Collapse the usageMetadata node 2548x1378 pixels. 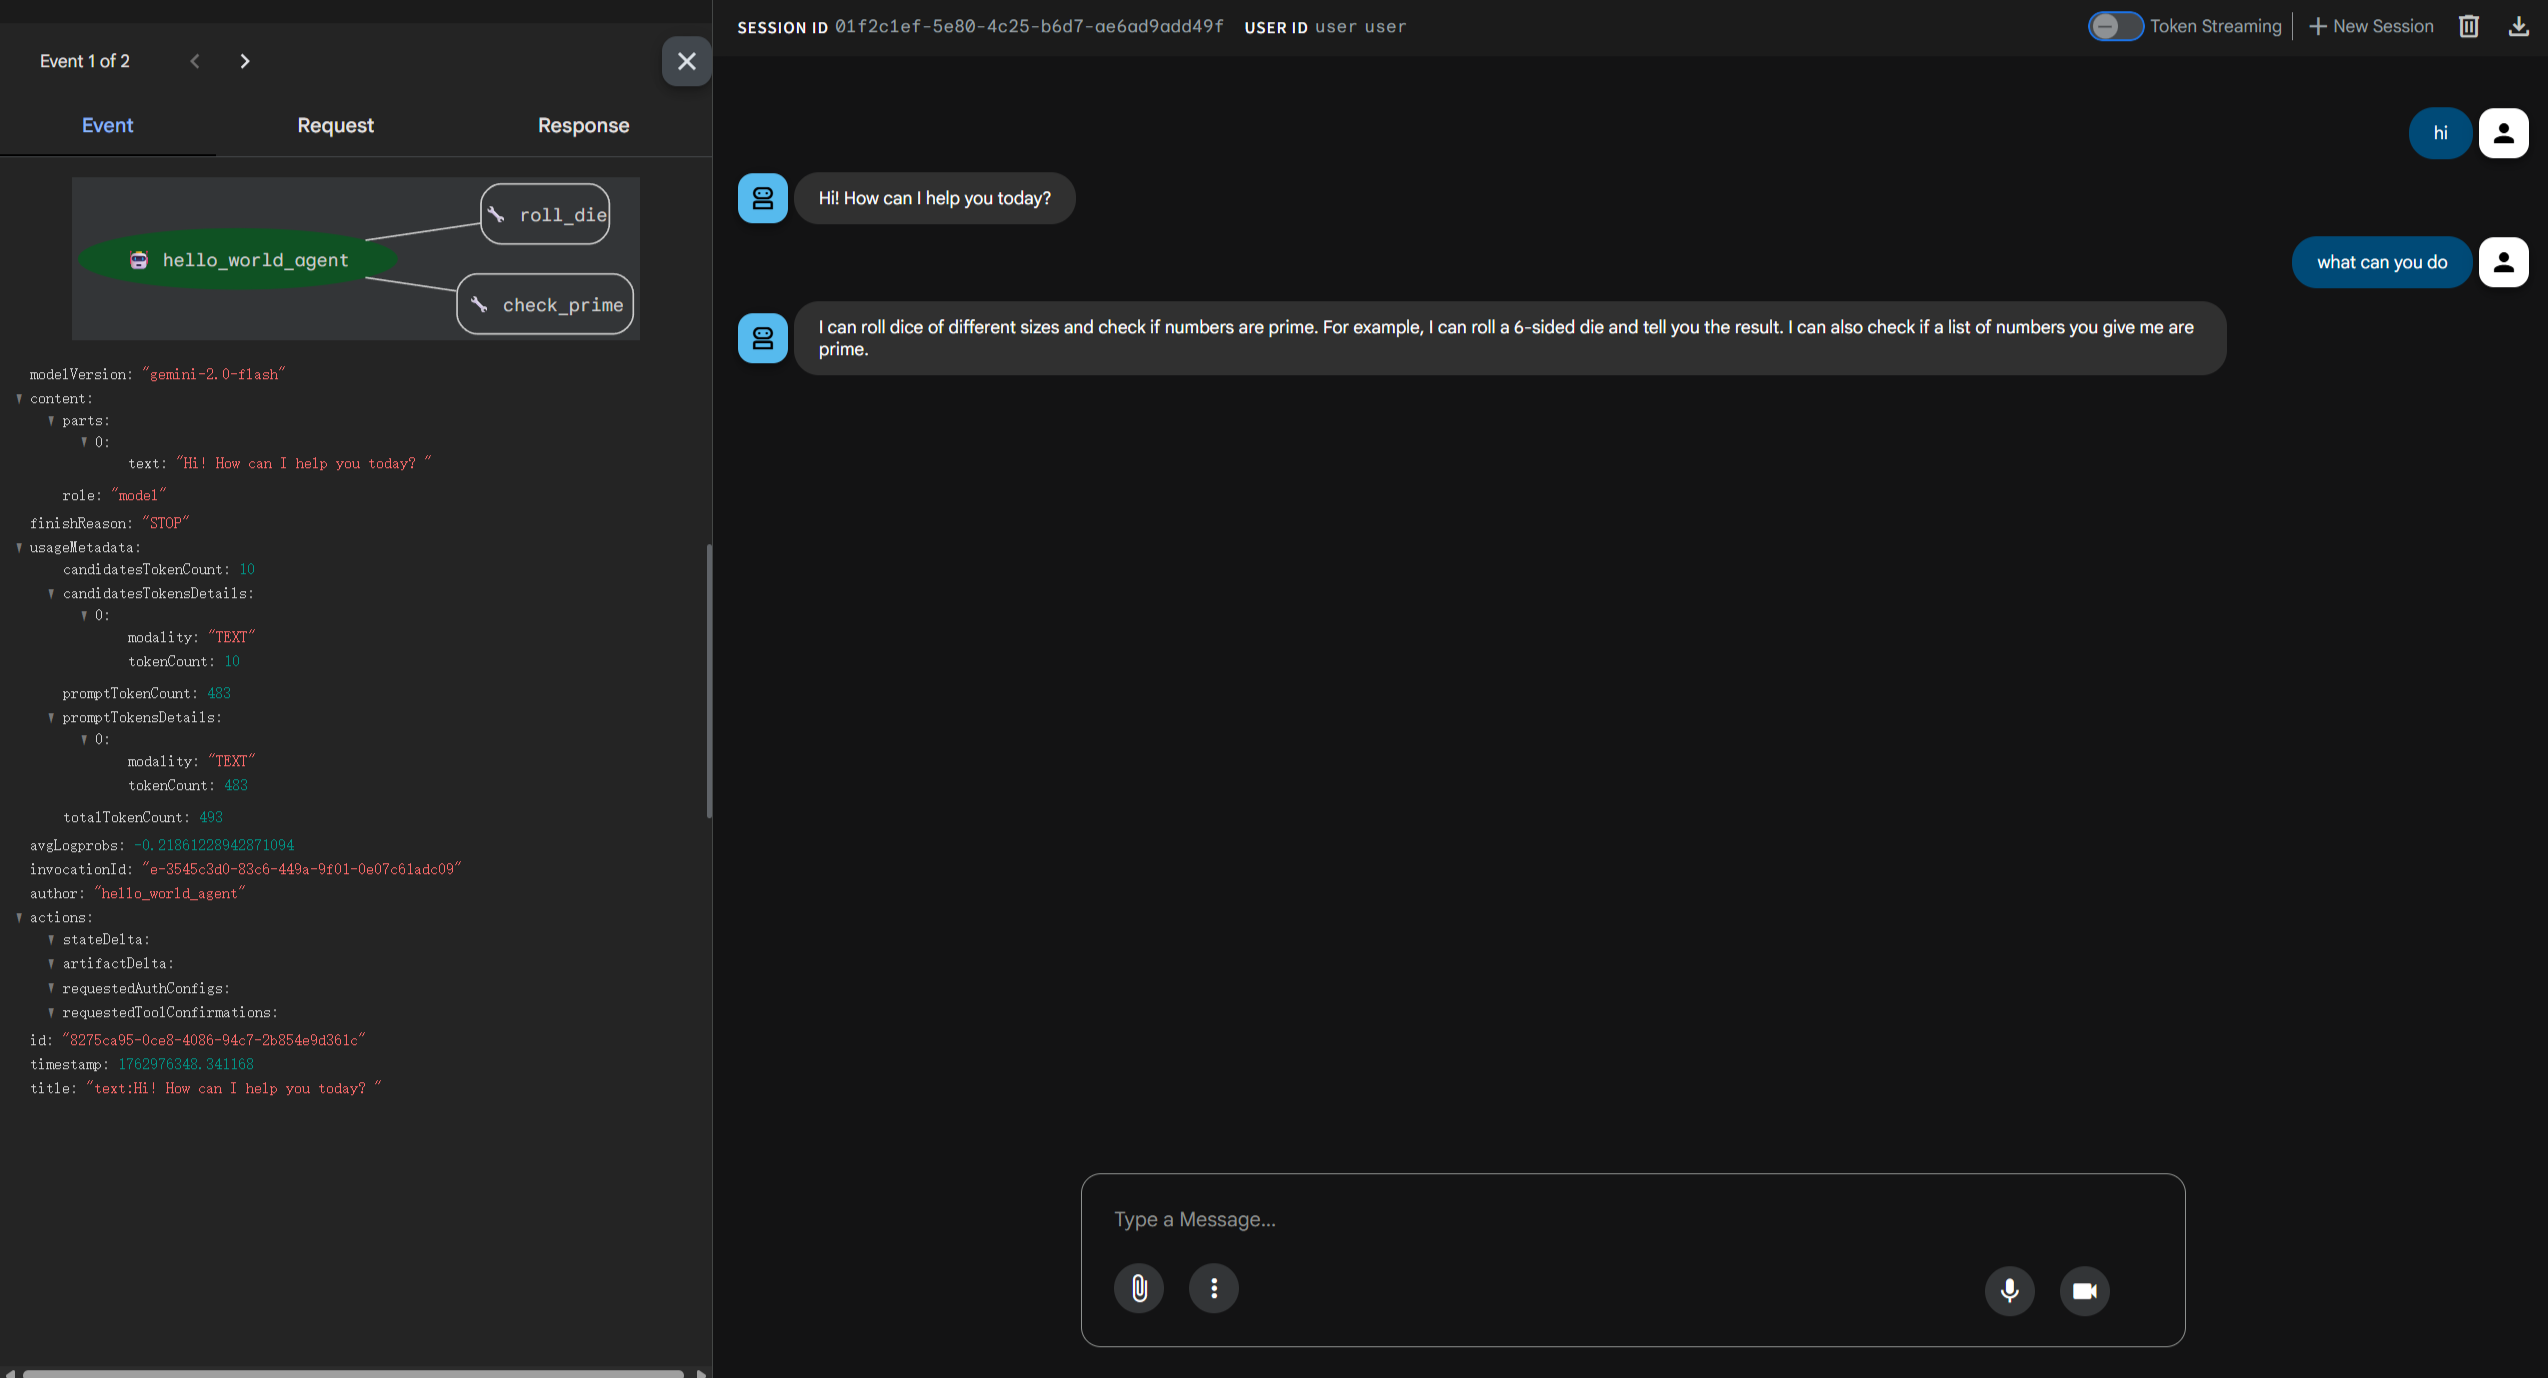[19, 548]
